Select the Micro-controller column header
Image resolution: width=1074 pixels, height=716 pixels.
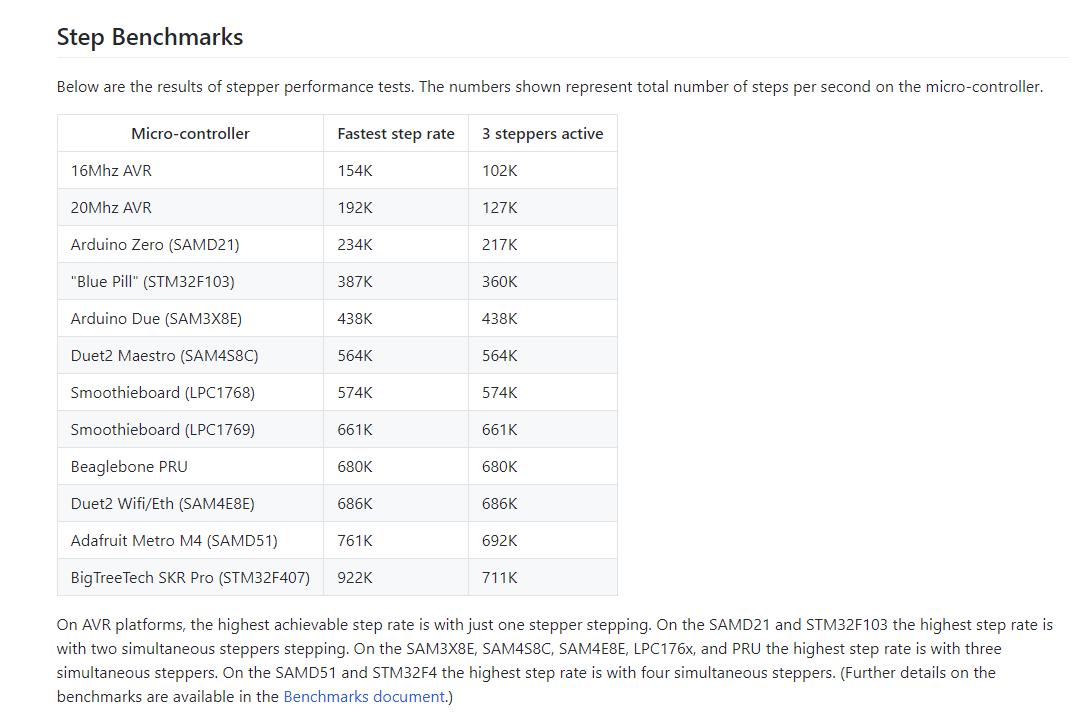click(x=190, y=134)
